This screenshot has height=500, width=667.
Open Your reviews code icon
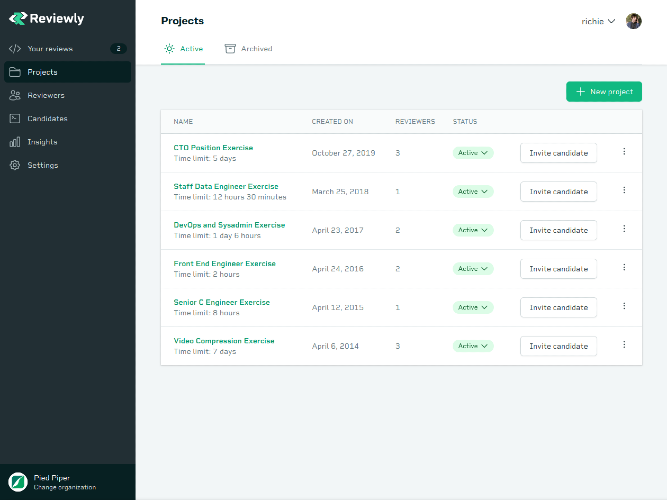coord(15,49)
